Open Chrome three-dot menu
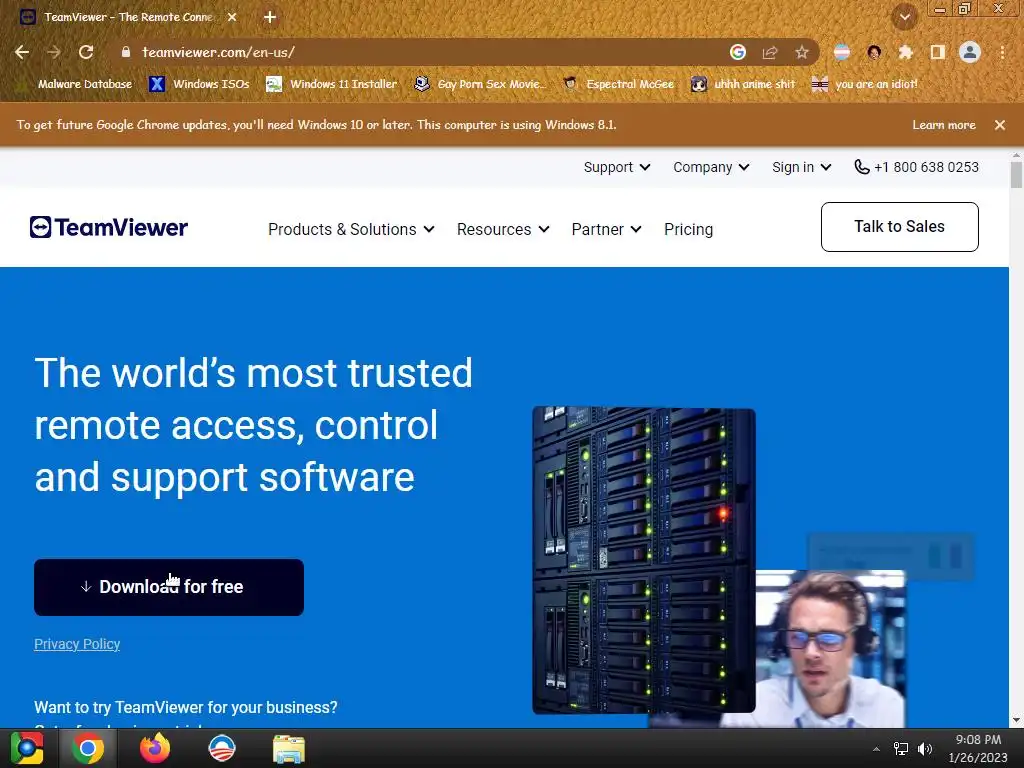The height and width of the screenshot is (768, 1024). [1002, 52]
